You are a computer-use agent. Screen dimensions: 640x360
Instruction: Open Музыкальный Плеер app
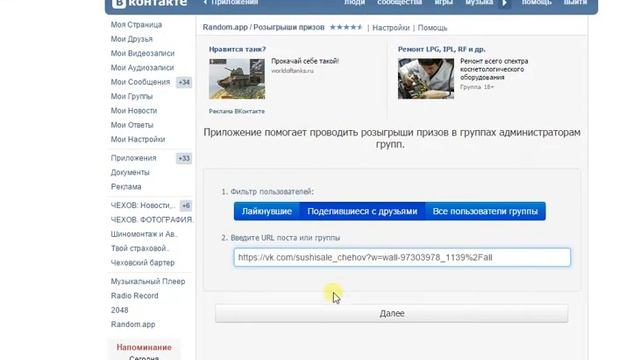coord(148,281)
